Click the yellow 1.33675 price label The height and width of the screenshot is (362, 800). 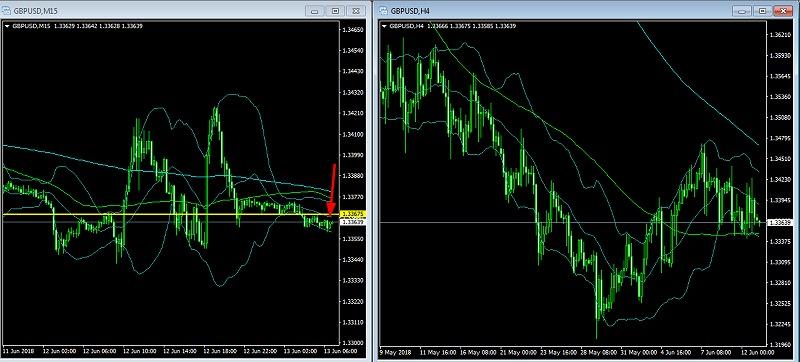[x=353, y=214]
